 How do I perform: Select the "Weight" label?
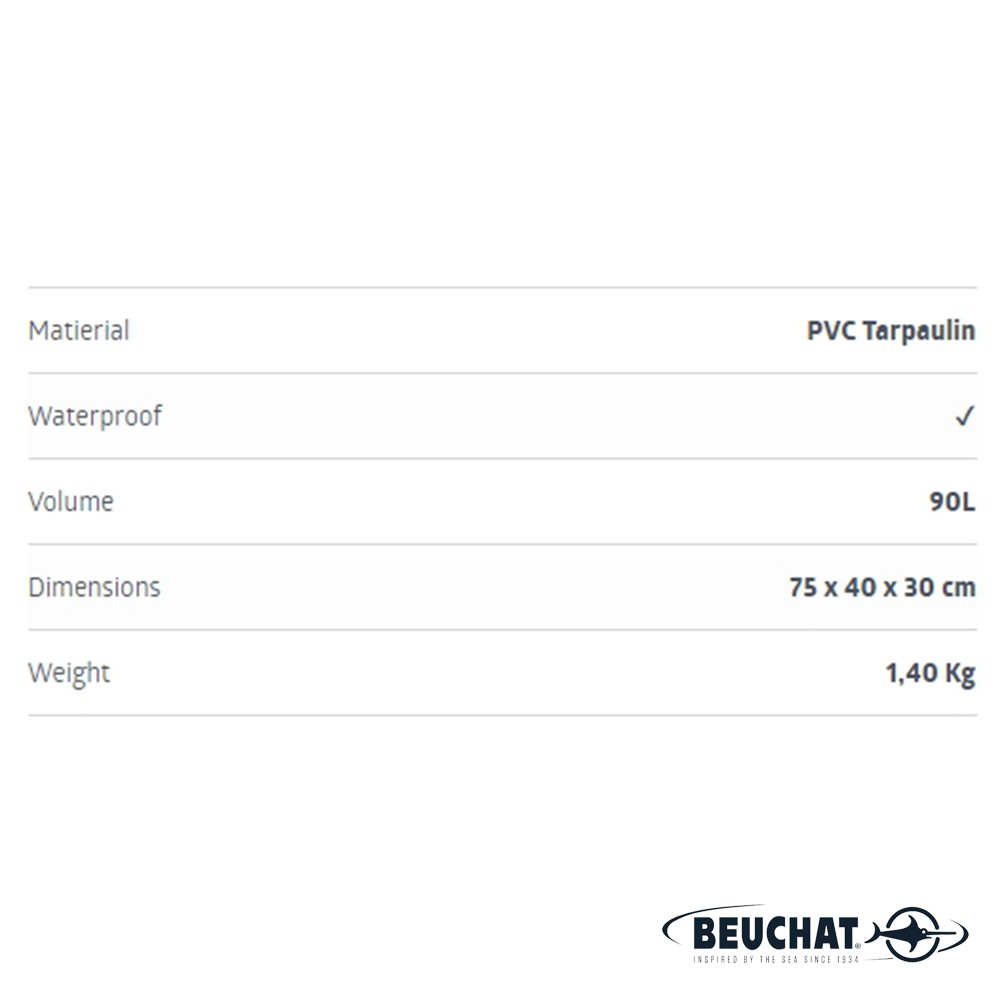69,673
